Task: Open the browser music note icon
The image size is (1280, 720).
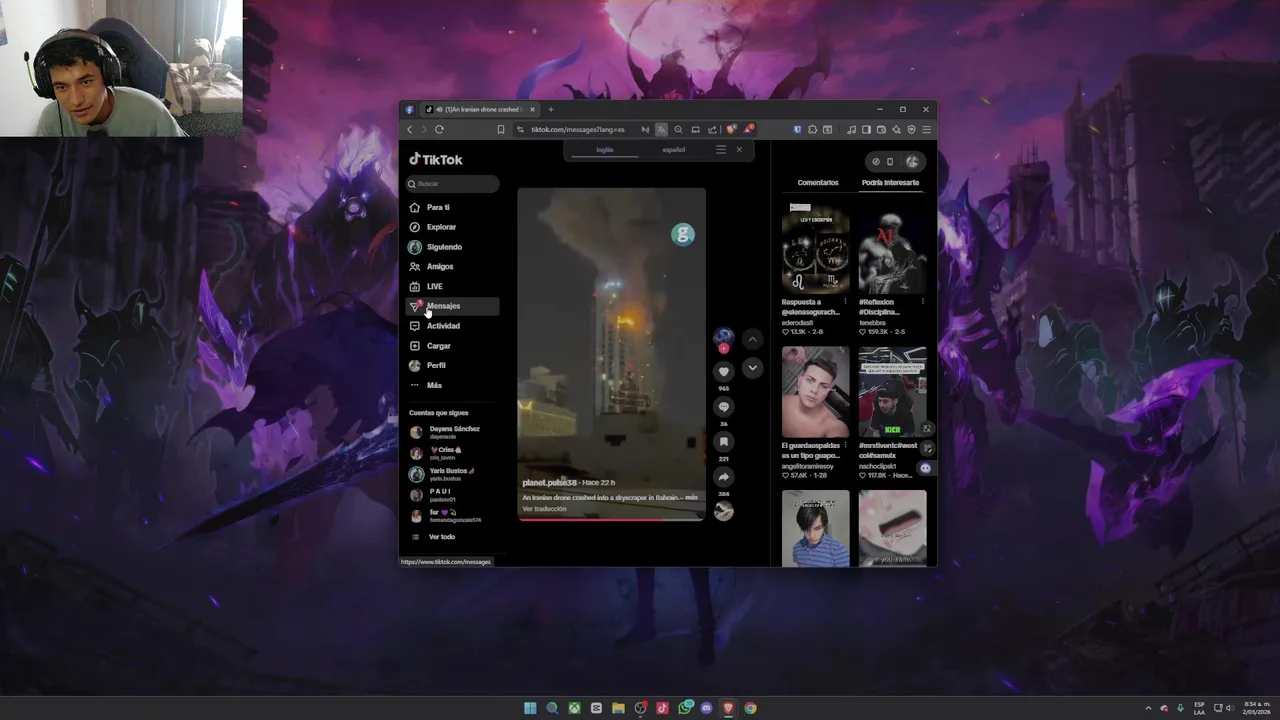Action: pyautogui.click(x=852, y=129)
